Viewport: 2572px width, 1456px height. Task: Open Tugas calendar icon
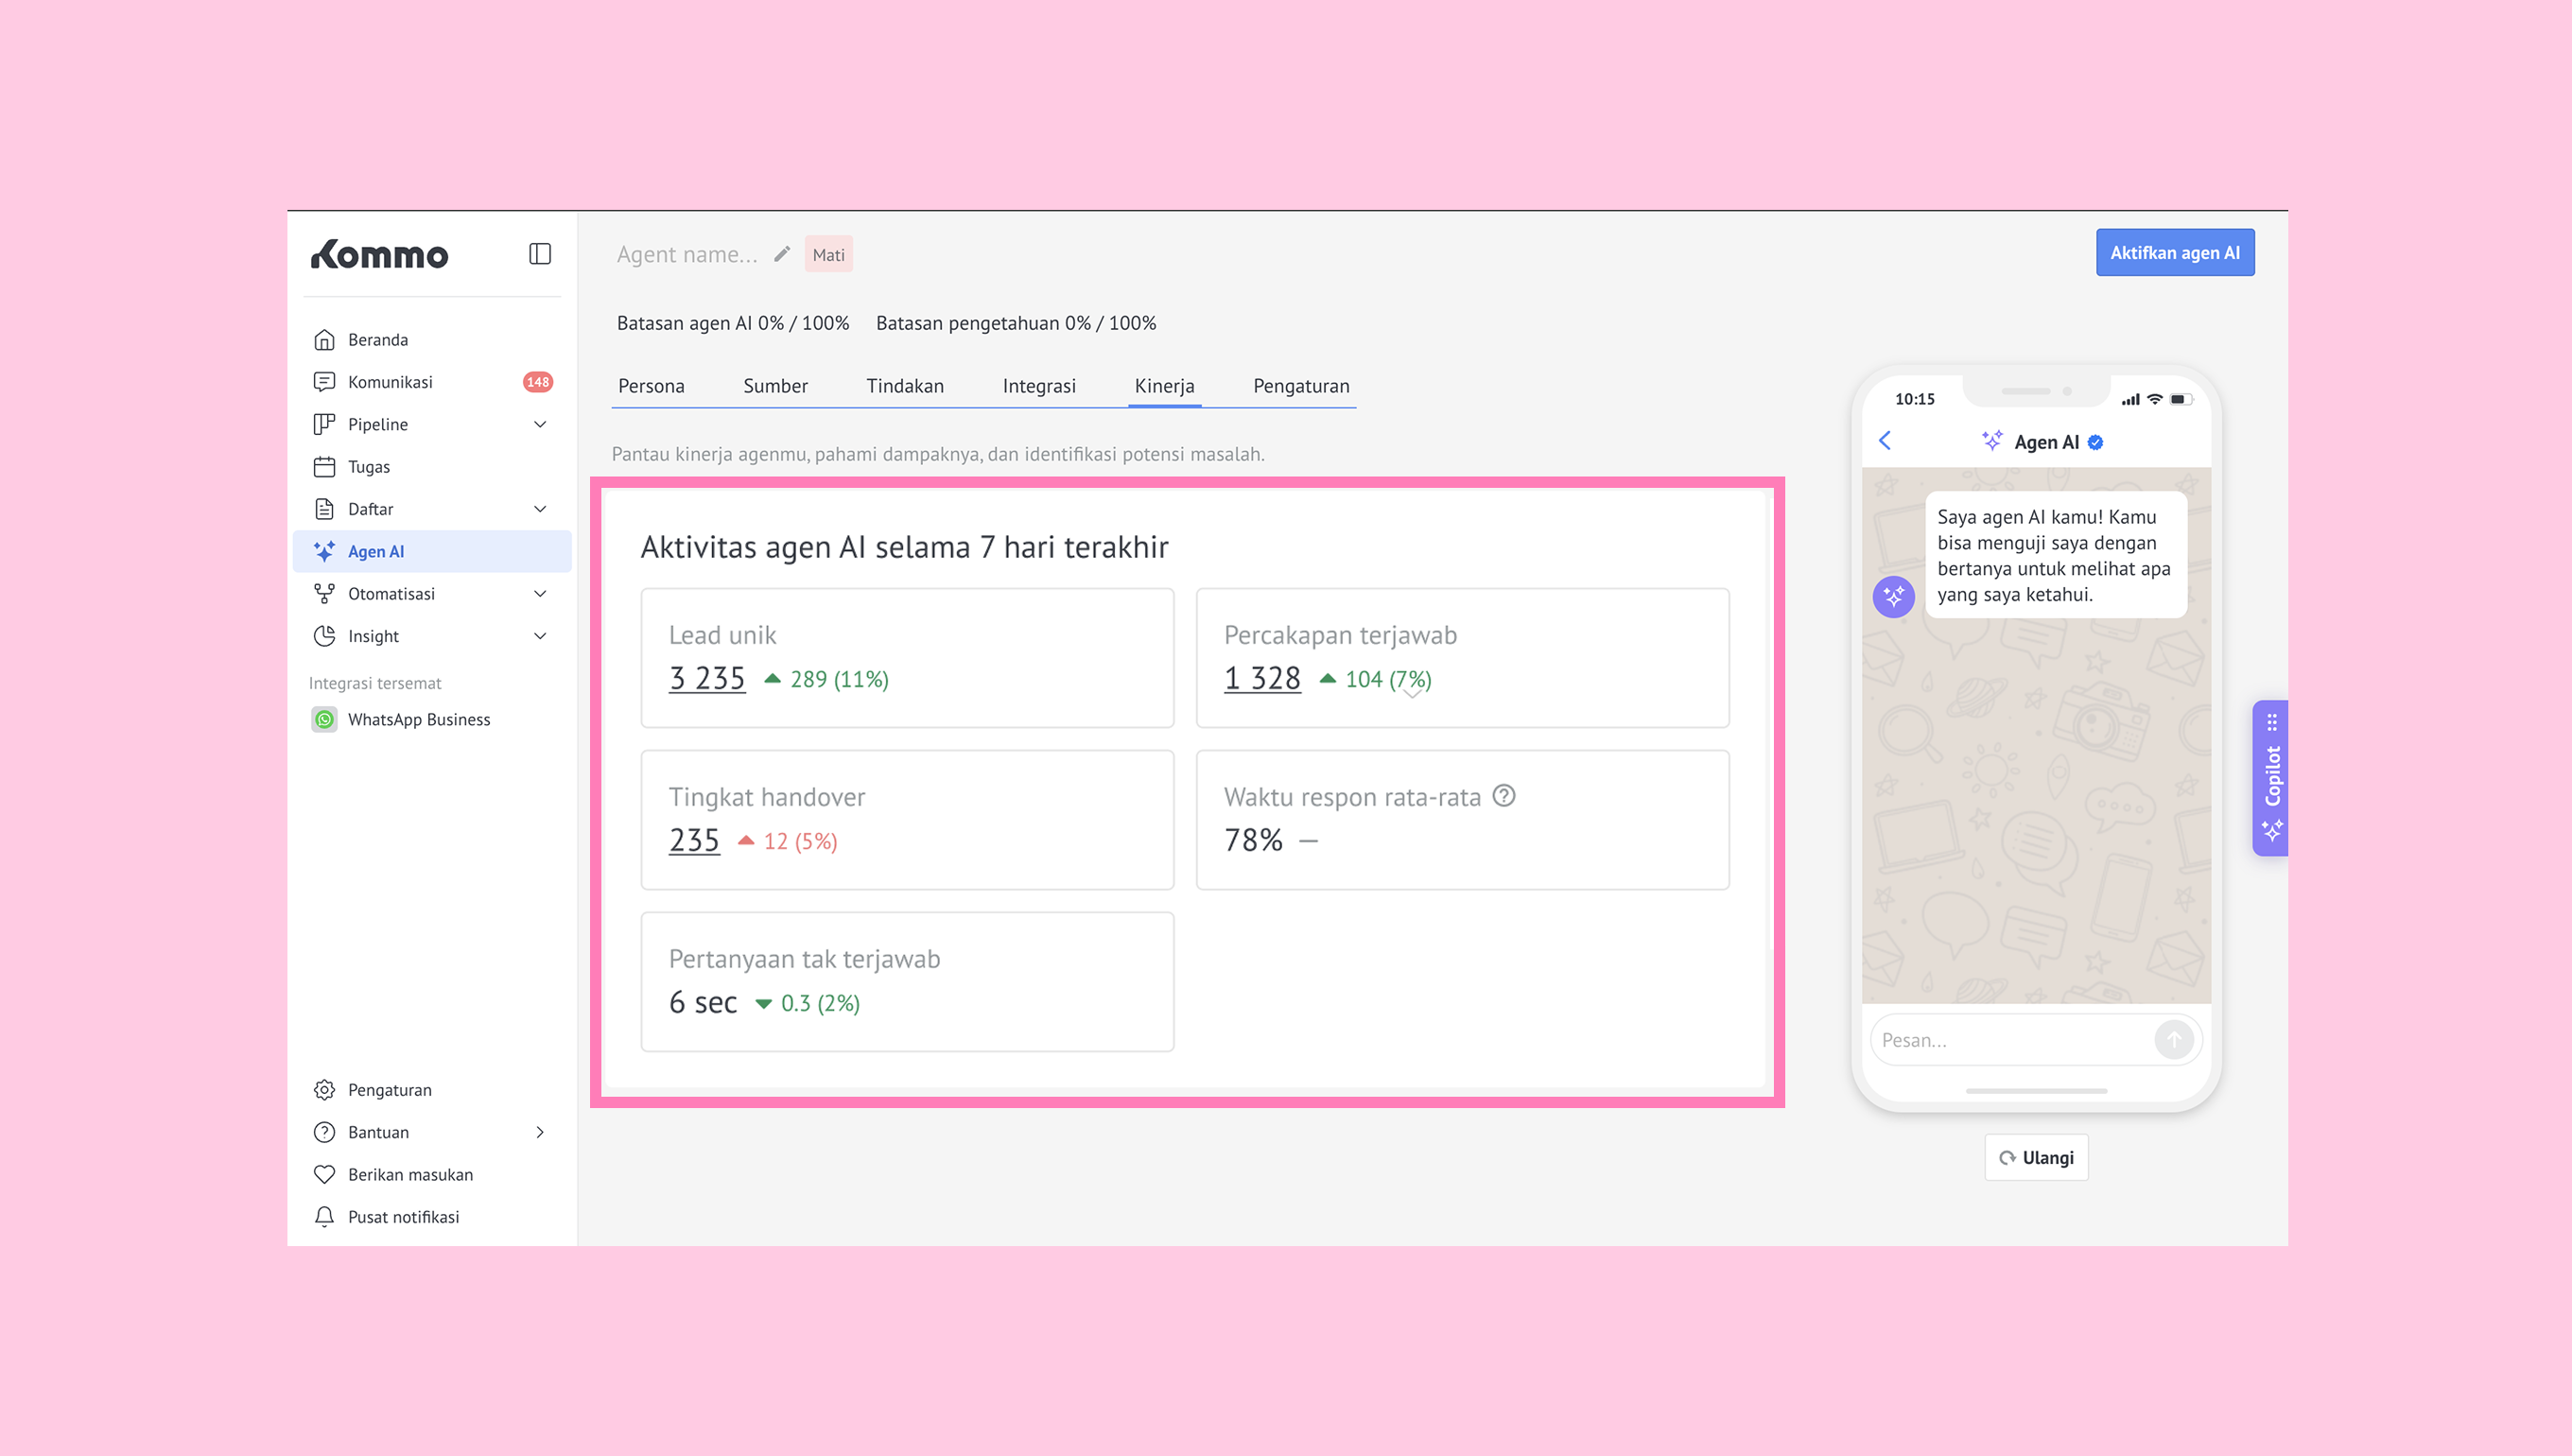coord(324,467)
